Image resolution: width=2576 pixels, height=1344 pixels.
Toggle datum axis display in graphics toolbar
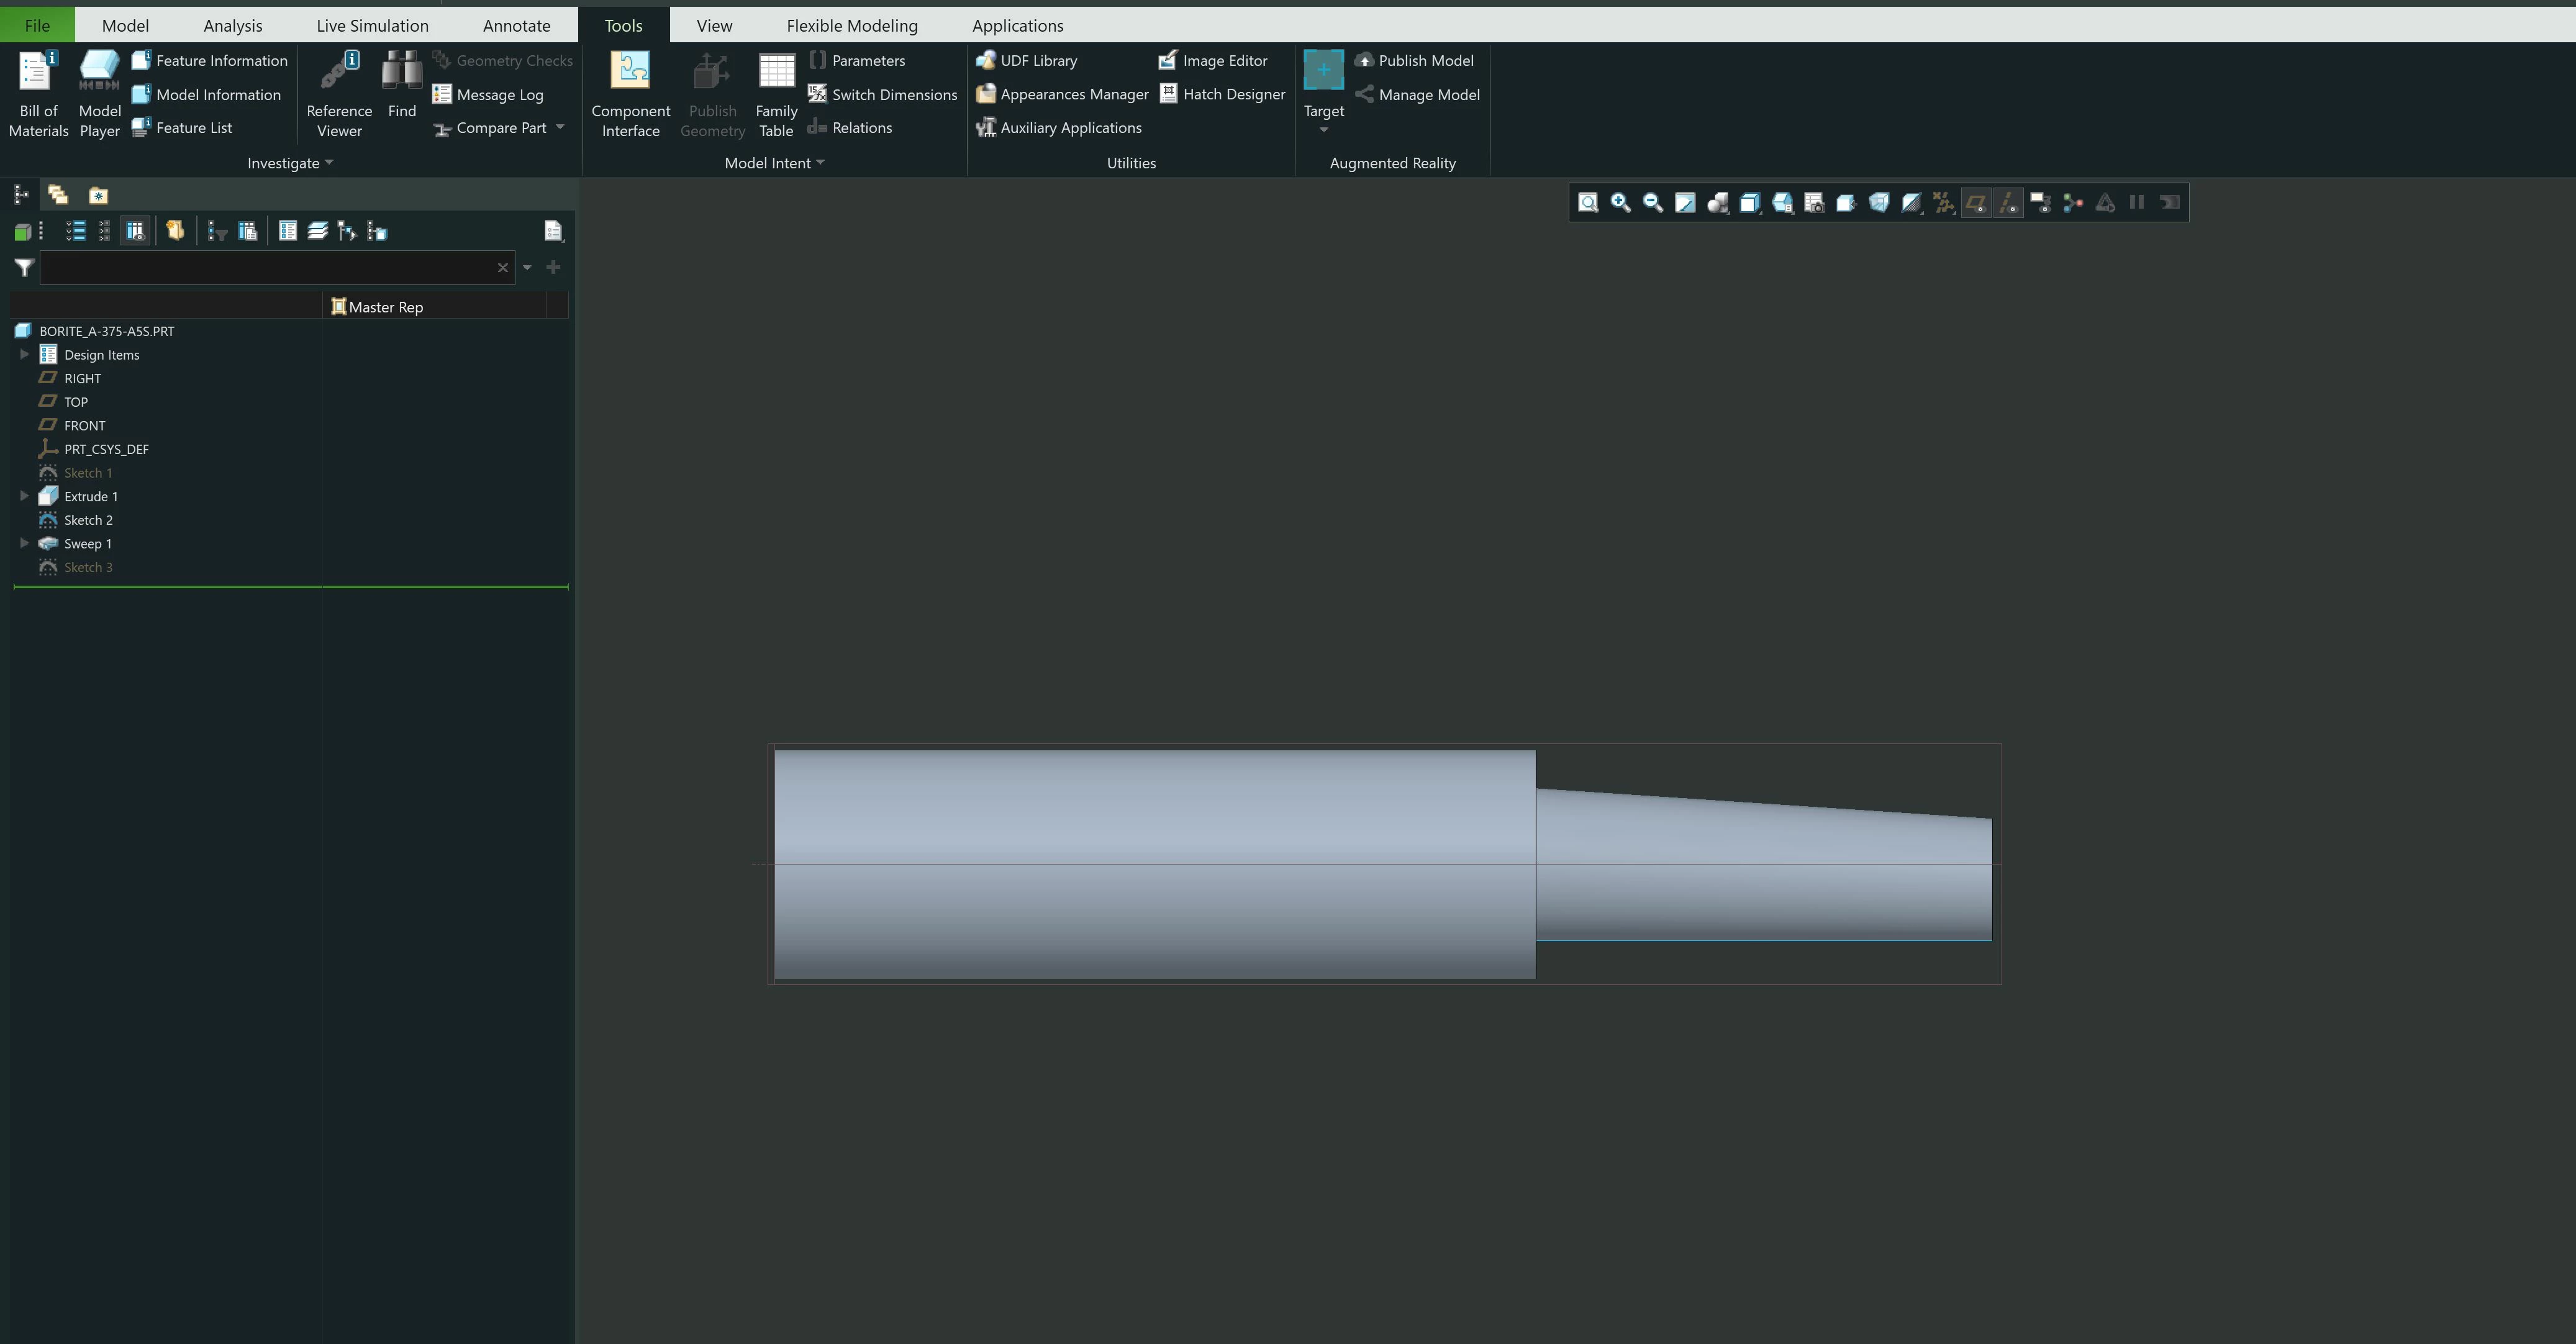2008,203
